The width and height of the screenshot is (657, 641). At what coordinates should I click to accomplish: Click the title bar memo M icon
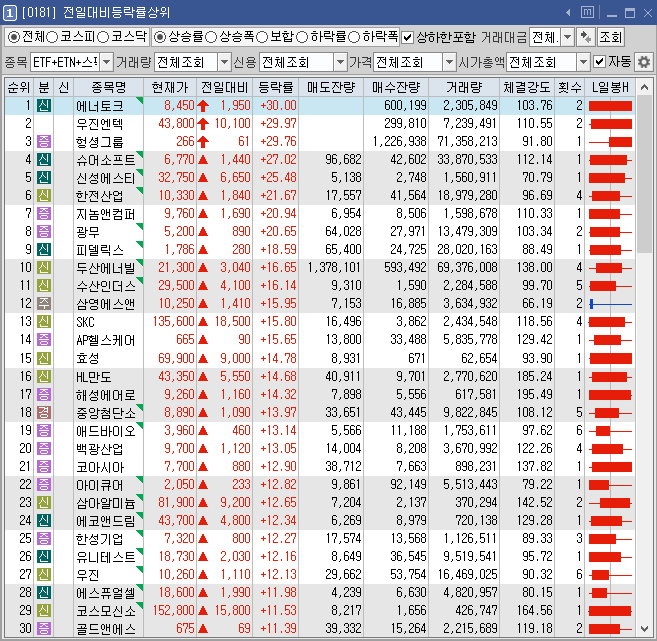[587, 12]
